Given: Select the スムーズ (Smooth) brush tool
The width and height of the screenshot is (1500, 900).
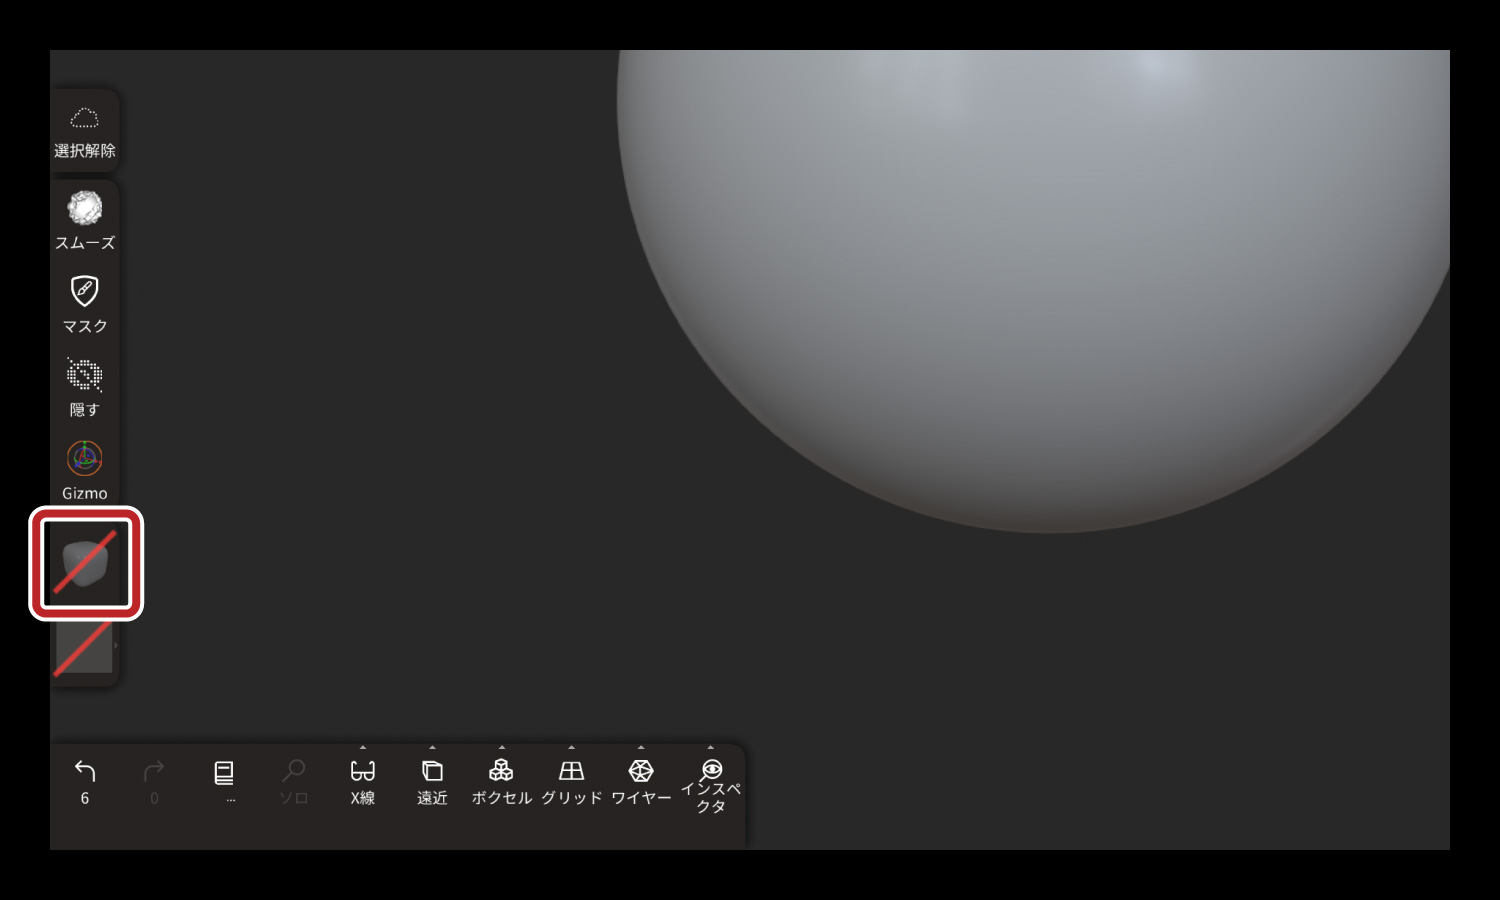Looking at the screenshot, I should (x=85, y=209).
